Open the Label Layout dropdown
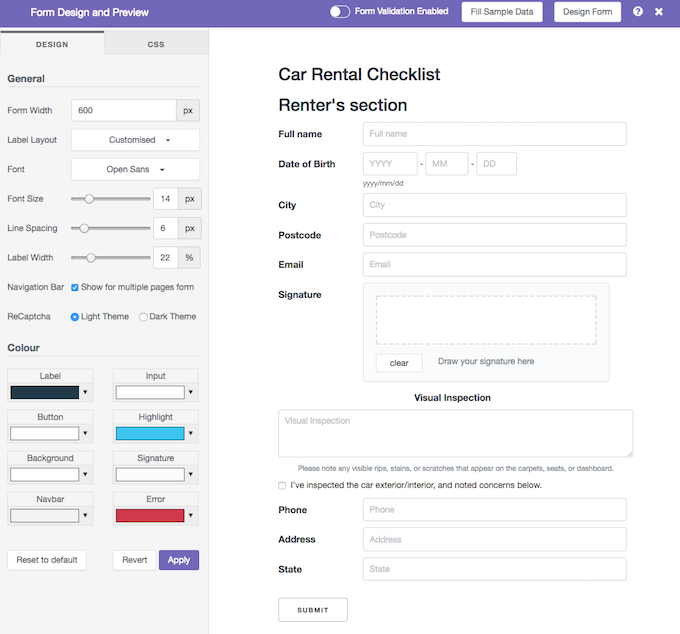The width and height of the screenshot is (680, 634). 135,140
